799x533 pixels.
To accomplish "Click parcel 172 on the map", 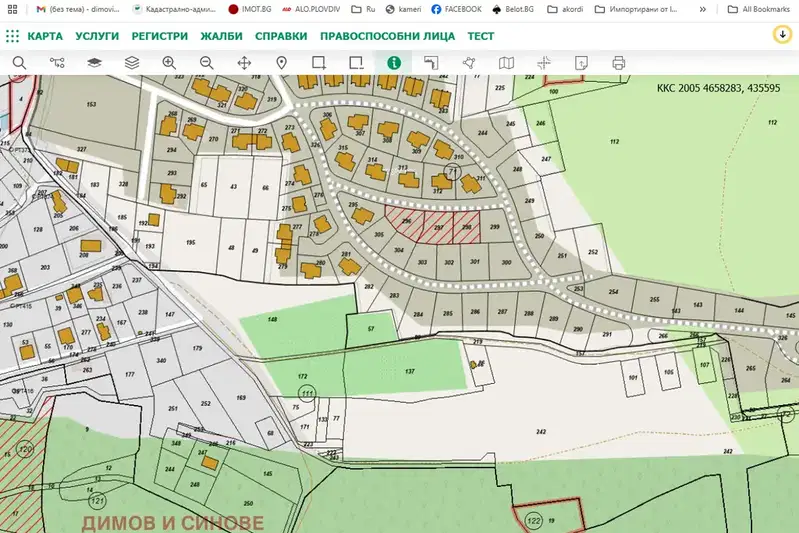I will pyautogui.click(x=303, y=377).
